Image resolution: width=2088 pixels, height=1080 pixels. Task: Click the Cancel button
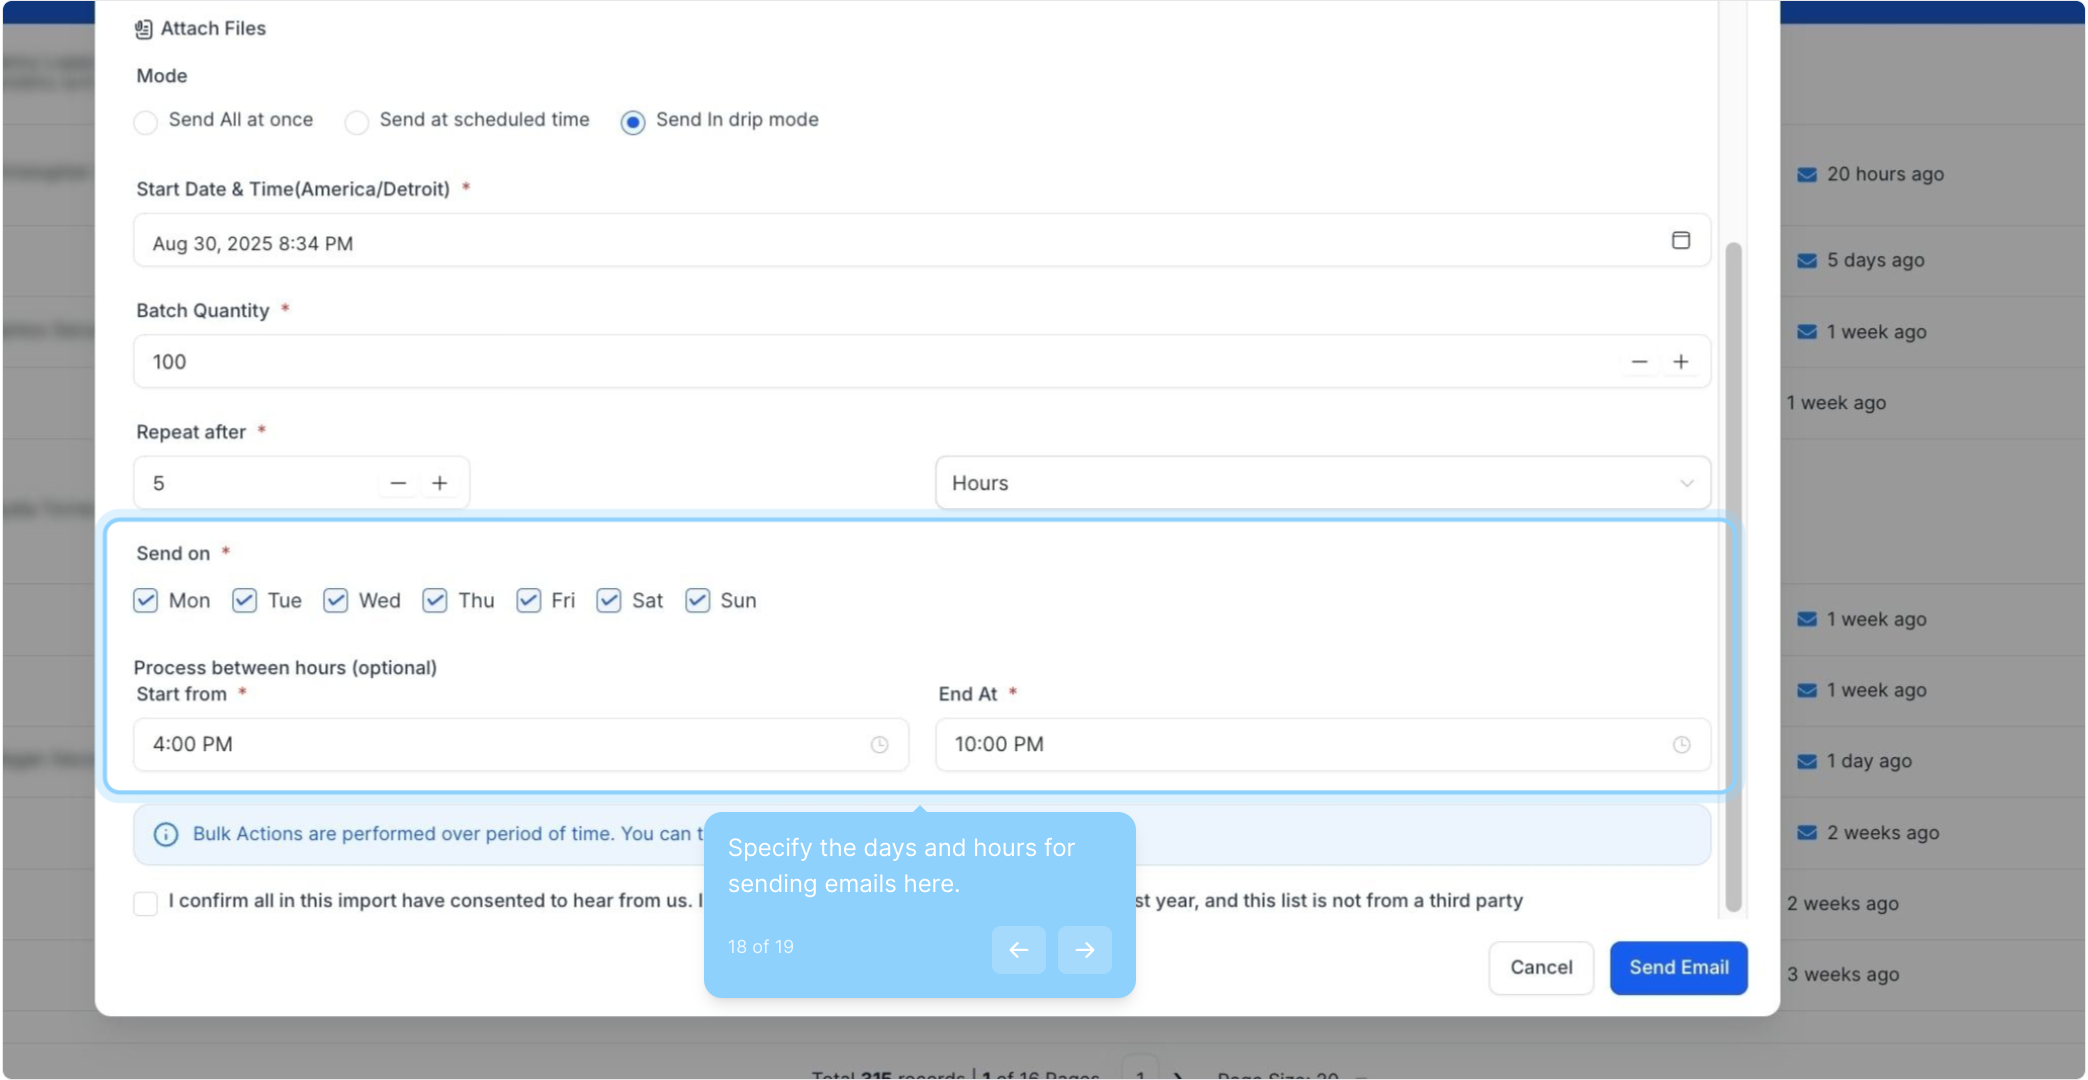coord(1540,968)
